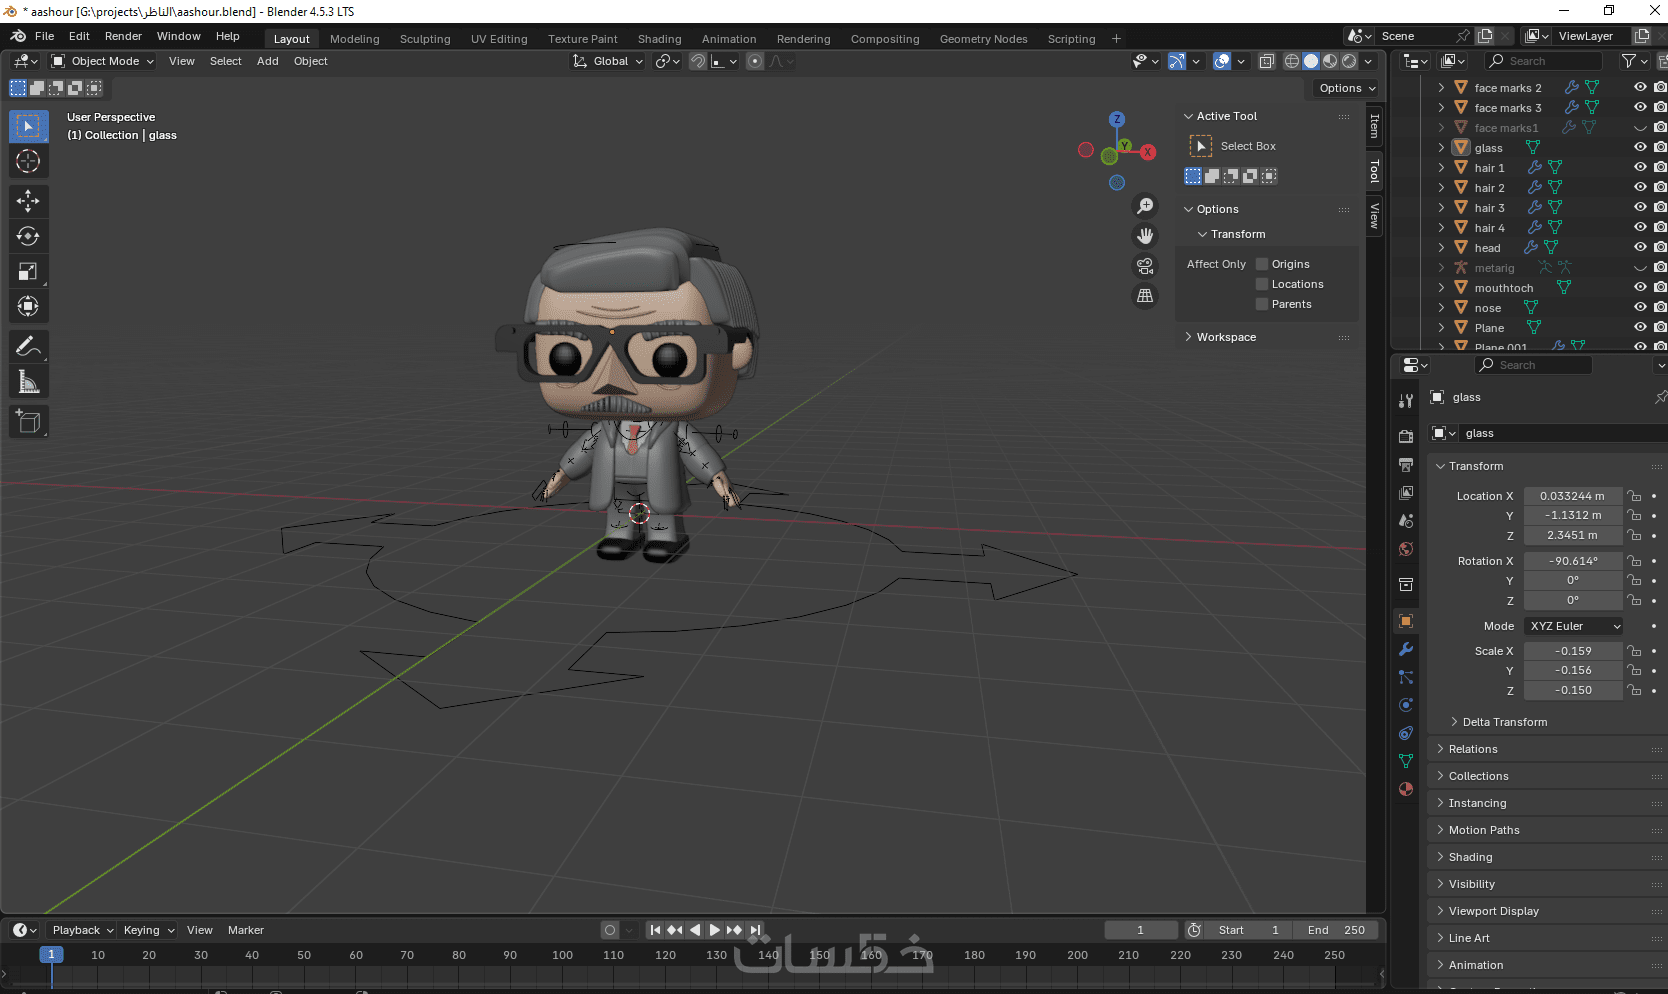The width and height of the screenshot is (1668, 994).
Task: Switch to the Modeling workspace tab
Action: pyautogui.click(x=355, y=39)
